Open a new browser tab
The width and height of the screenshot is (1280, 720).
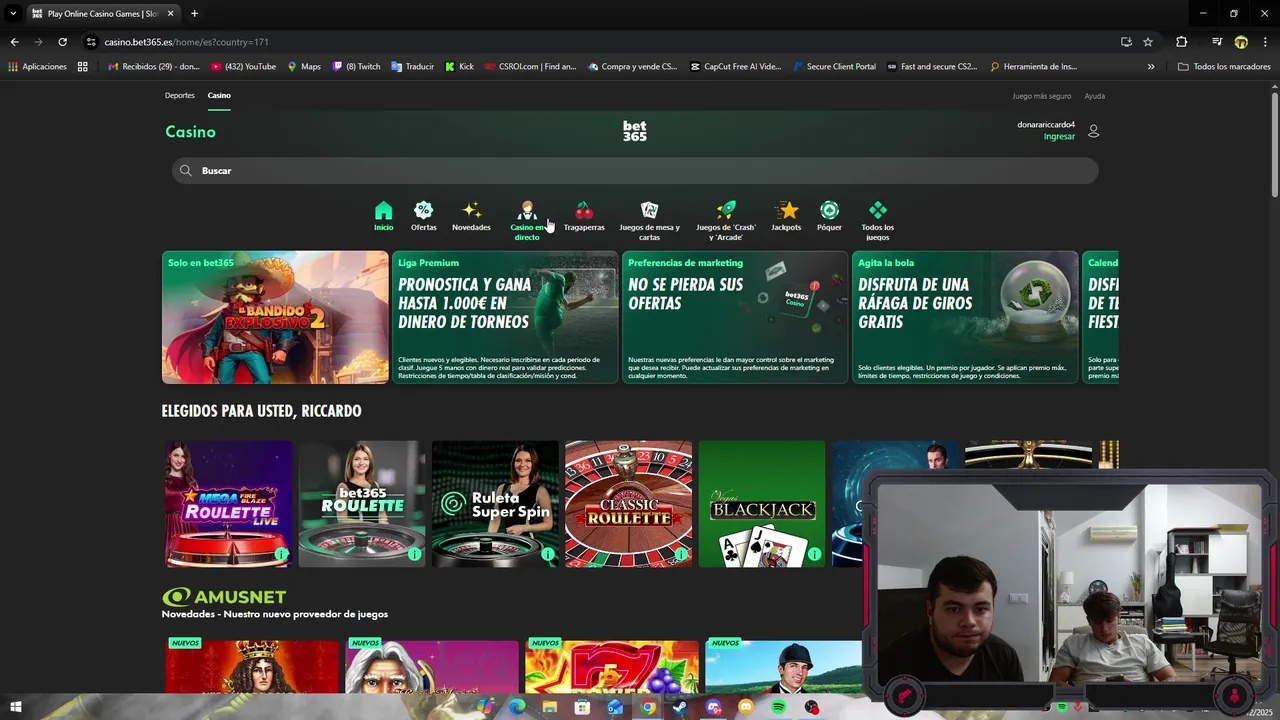click(194, 14)
